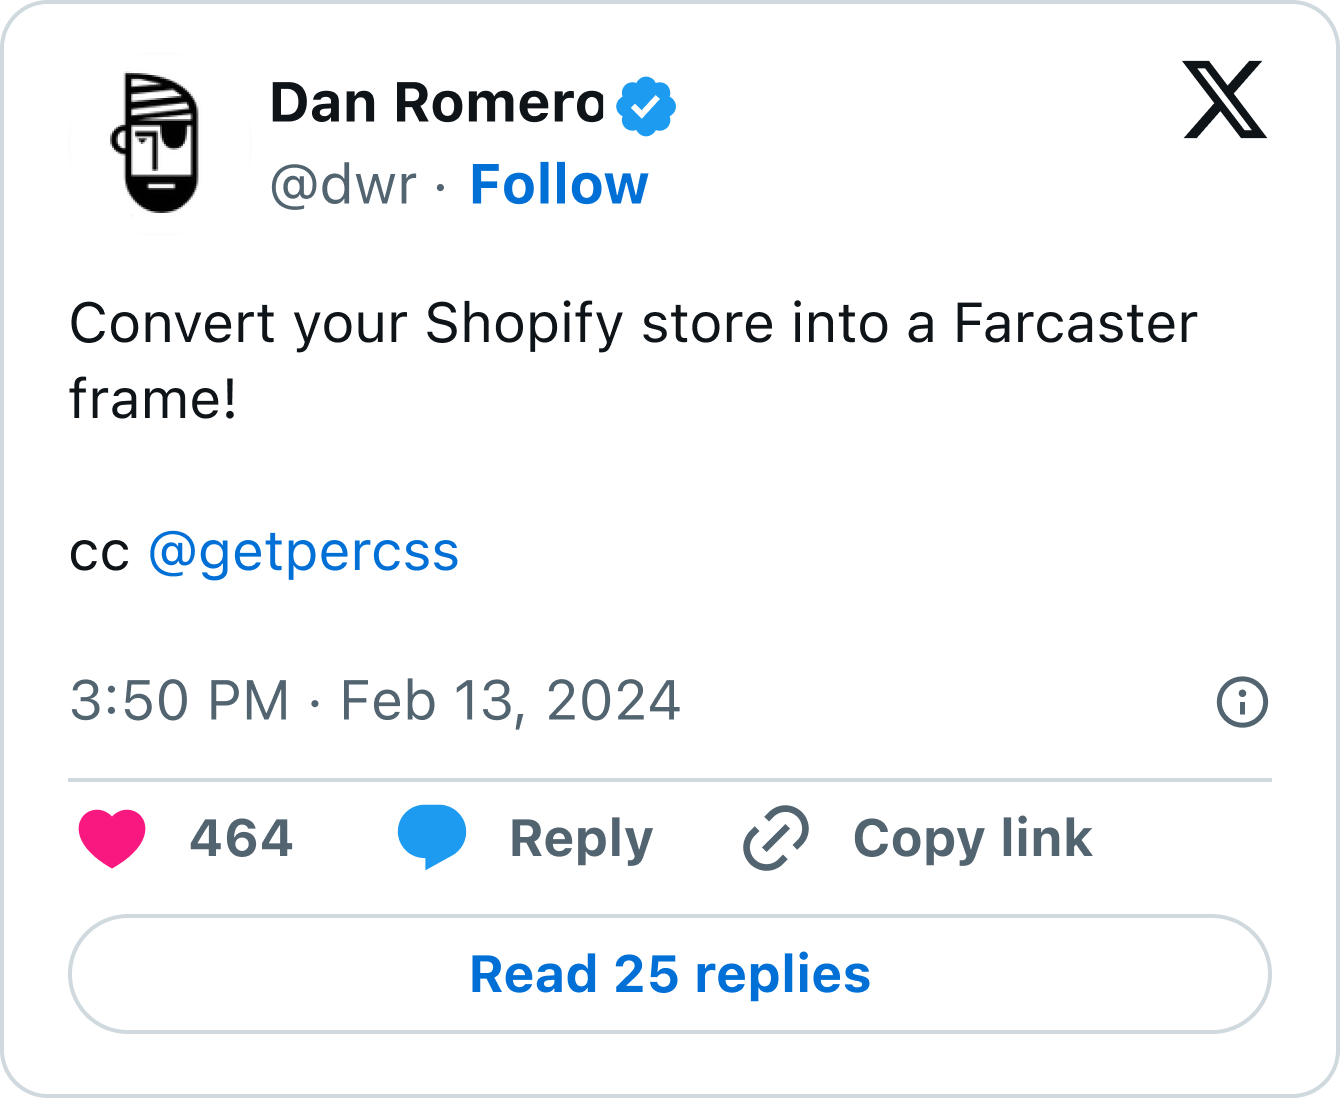Click the 3:50 PM time text
The height and width of the screenshot is (1099, 1340).
tap(179, 701)
